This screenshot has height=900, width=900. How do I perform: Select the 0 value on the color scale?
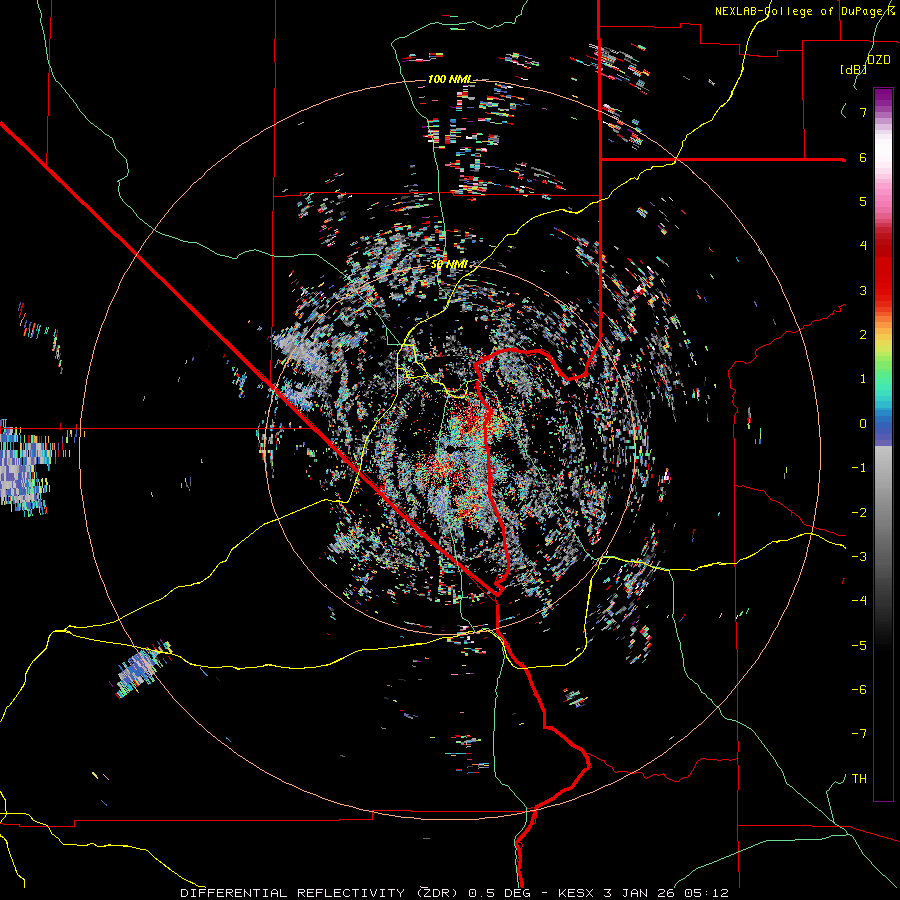pyautogui.click(x=863, y=424)
